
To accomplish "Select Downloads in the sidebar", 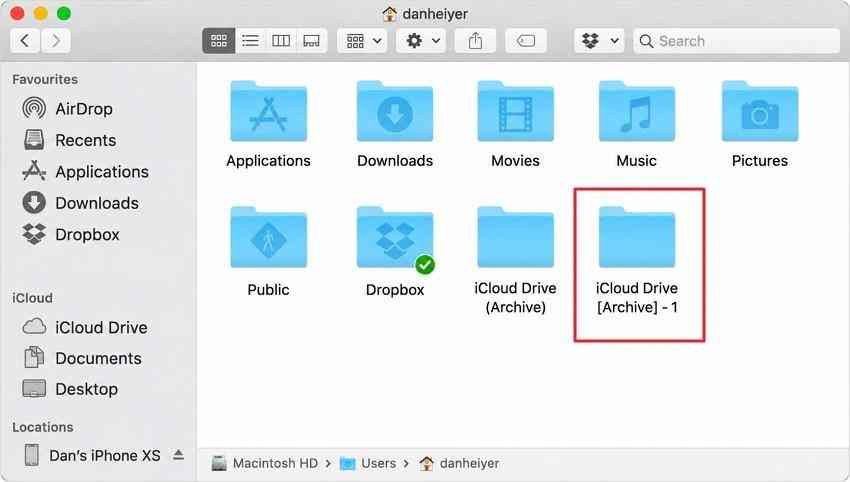I will point(80,203).
